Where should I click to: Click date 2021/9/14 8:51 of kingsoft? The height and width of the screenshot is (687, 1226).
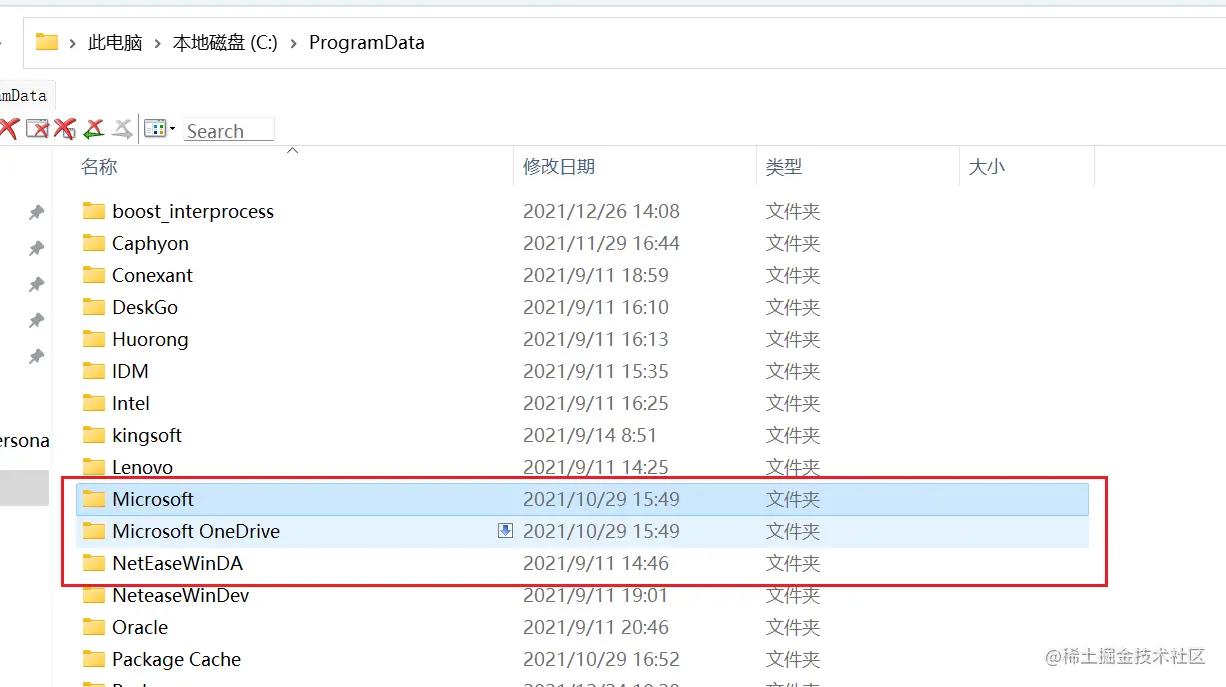[x=590, y=435]
